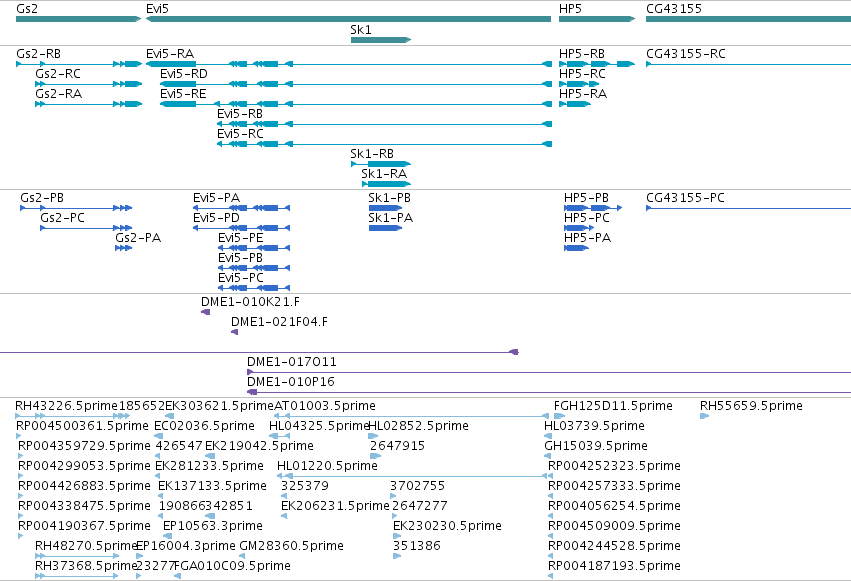Image resolution: width=851 pixels, height=581 pixels.
Task: Click EST label FGH125D11.5prime
Action: click(x=613, y=406)
